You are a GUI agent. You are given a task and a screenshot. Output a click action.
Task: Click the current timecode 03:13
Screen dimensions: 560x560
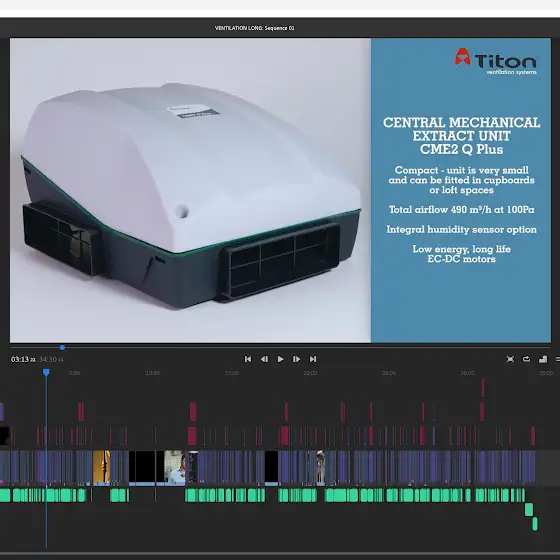pyautogui.click(x=23, y=359)
